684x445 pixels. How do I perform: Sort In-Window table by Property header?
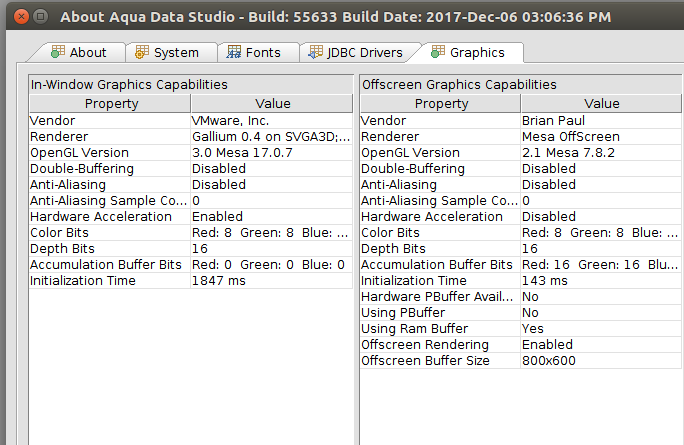click(x=110, y=103)
